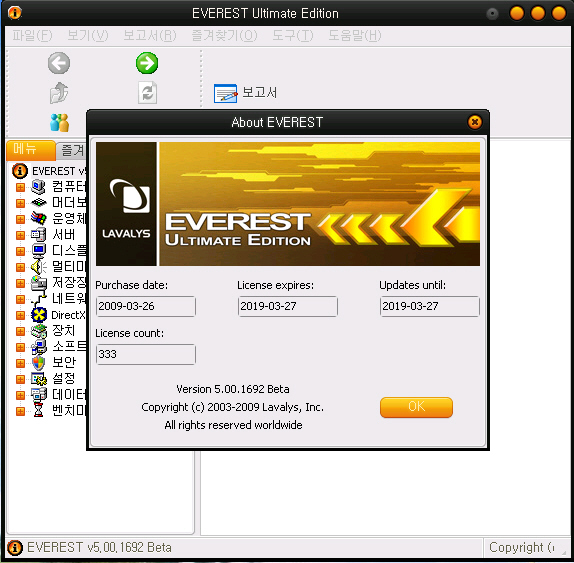Open the 보고서 report toolbar icon
574x563 pixels.
[225, 93]
